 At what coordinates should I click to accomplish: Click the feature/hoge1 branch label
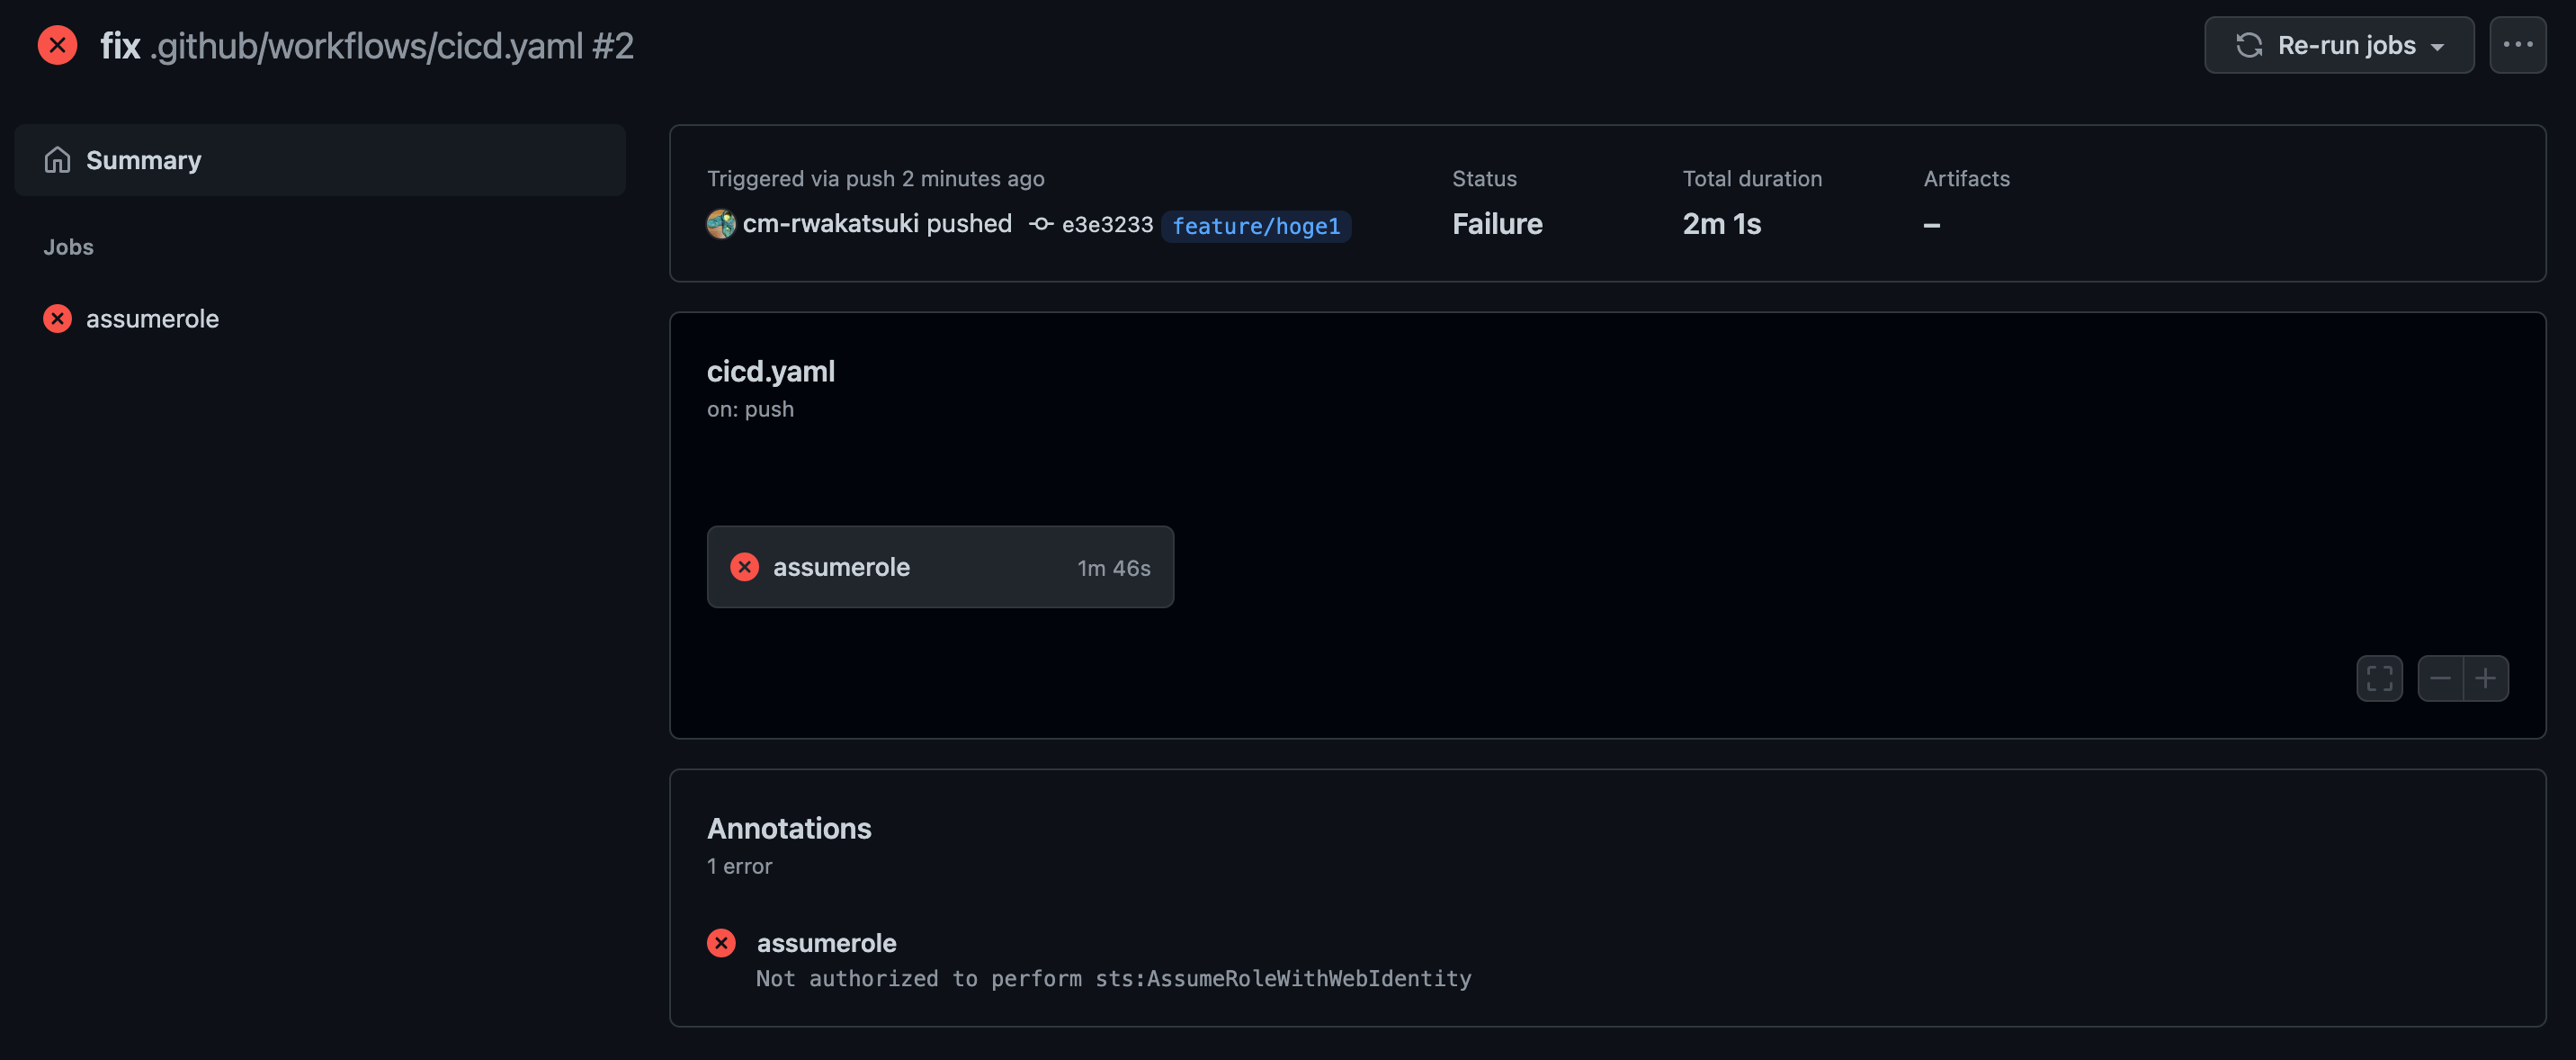point(1256,226)
